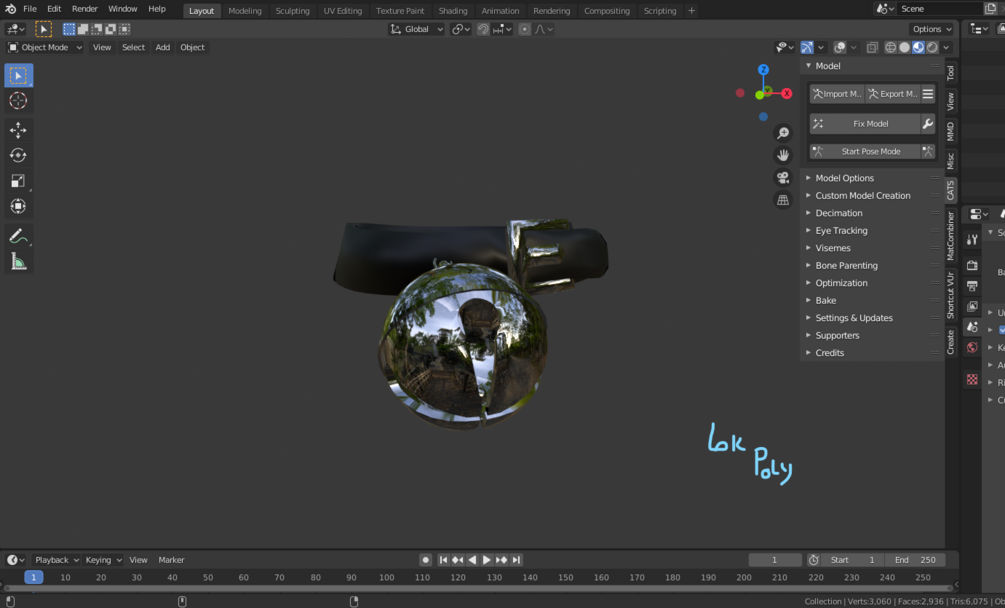Open Options dropdown in header

click(x=932, y=29)
